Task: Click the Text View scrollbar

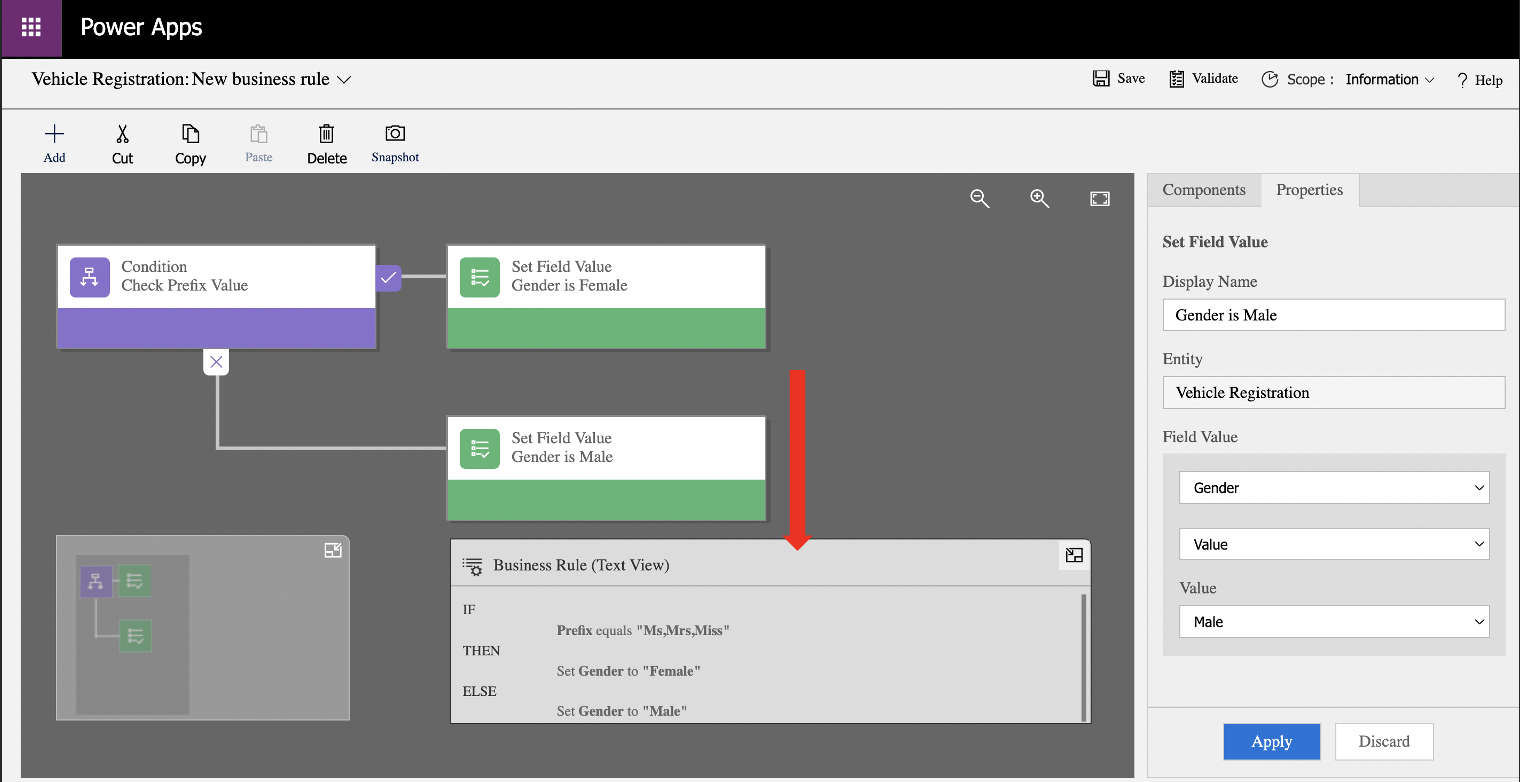Action: tap(1083, 656)
